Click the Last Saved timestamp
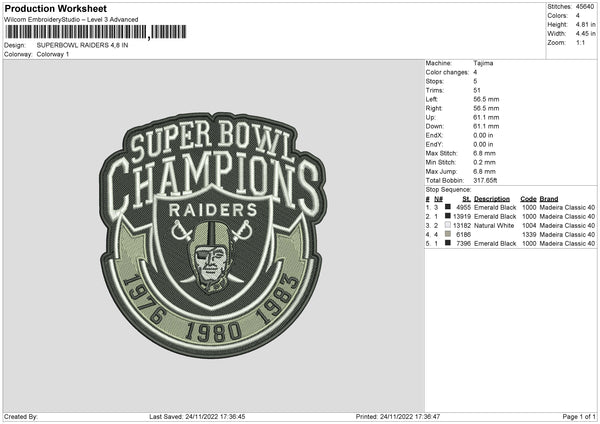Image resolution: width=600 pixels, height=424 pixels. [197, 417]
